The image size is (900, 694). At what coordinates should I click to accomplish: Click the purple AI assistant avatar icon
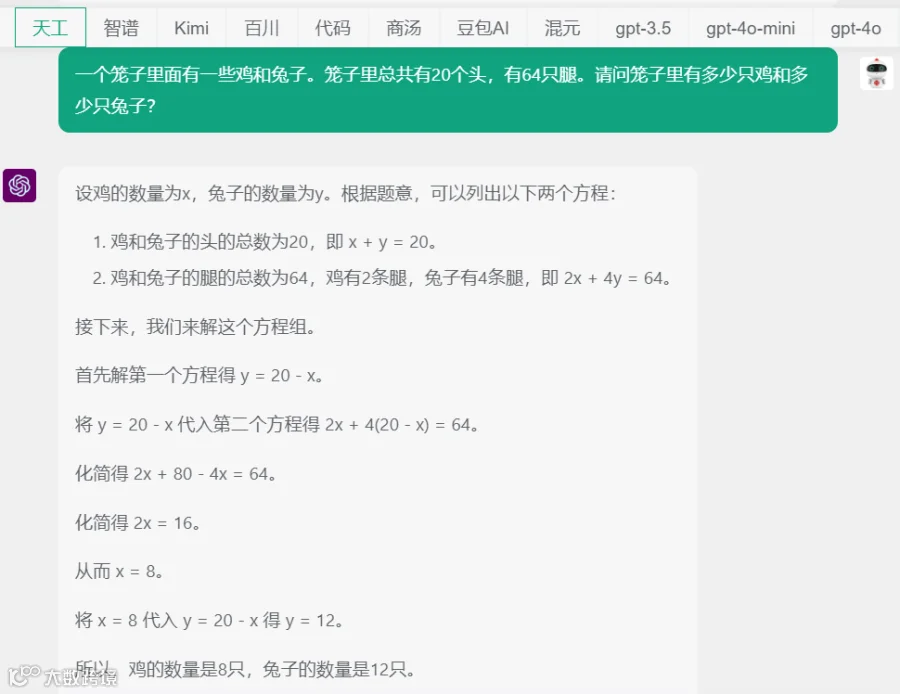[x=20, y=185]
